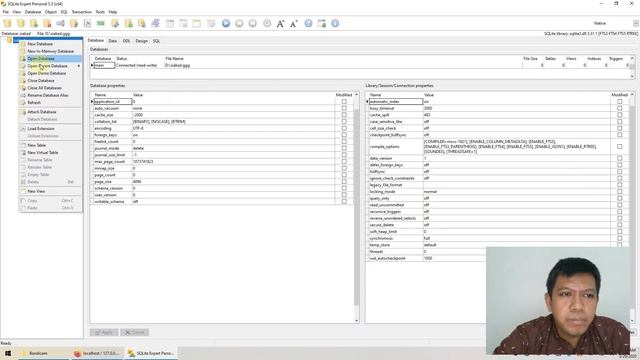Click the Cancel button

tap(135, 332)
